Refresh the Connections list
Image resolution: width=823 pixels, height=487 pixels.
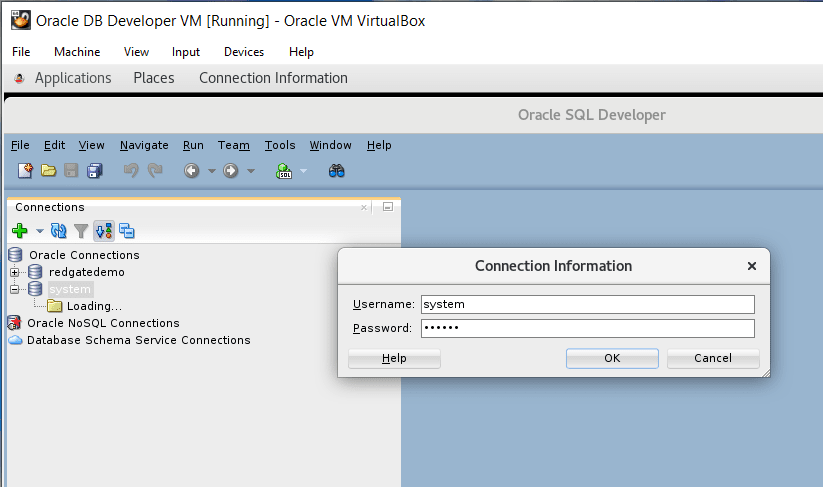[x=58, y=230]
